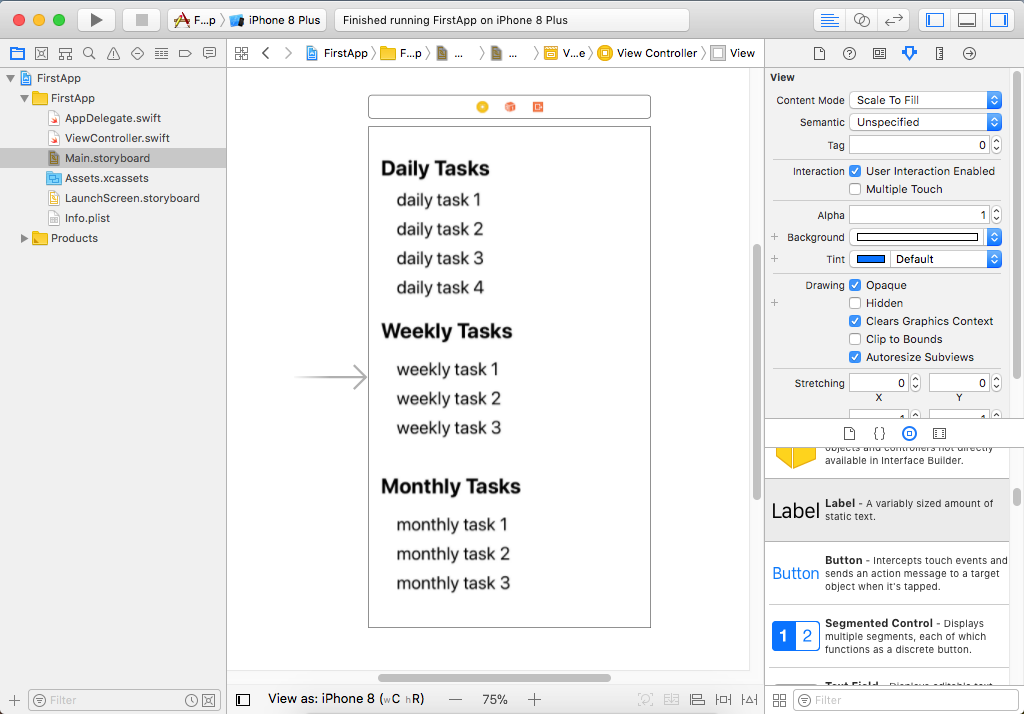
Task: Show the Assistant editor
Action: (861, 20)
